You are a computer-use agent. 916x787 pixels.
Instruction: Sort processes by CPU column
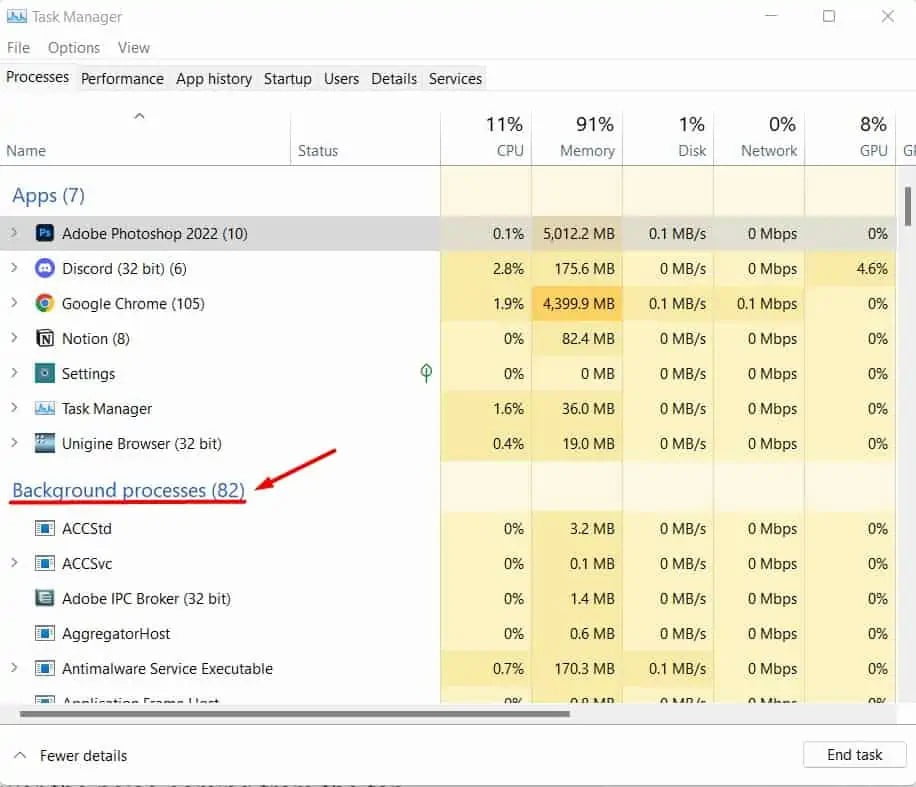486,137
